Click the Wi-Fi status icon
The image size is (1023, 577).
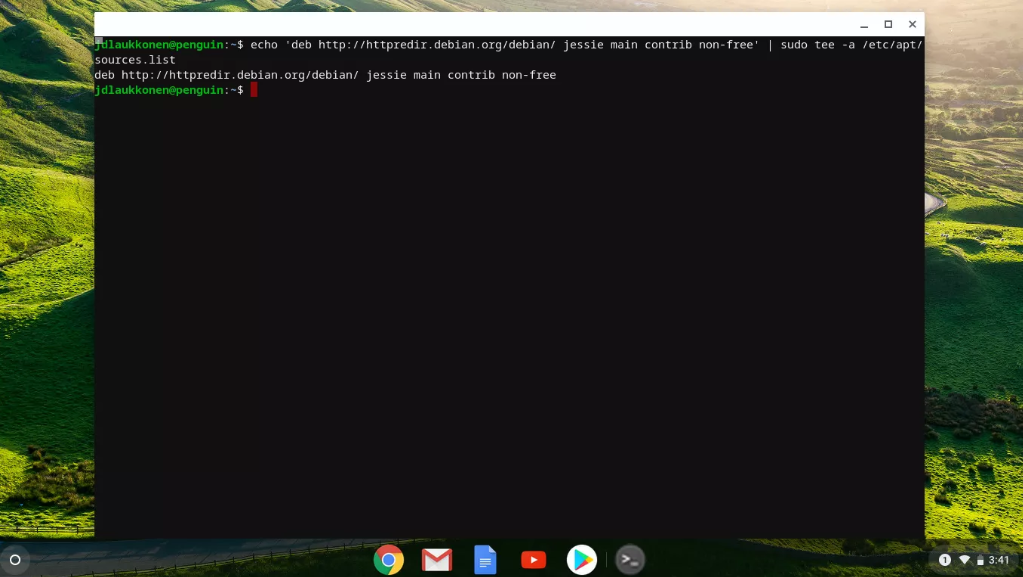(x=964, y=560)
